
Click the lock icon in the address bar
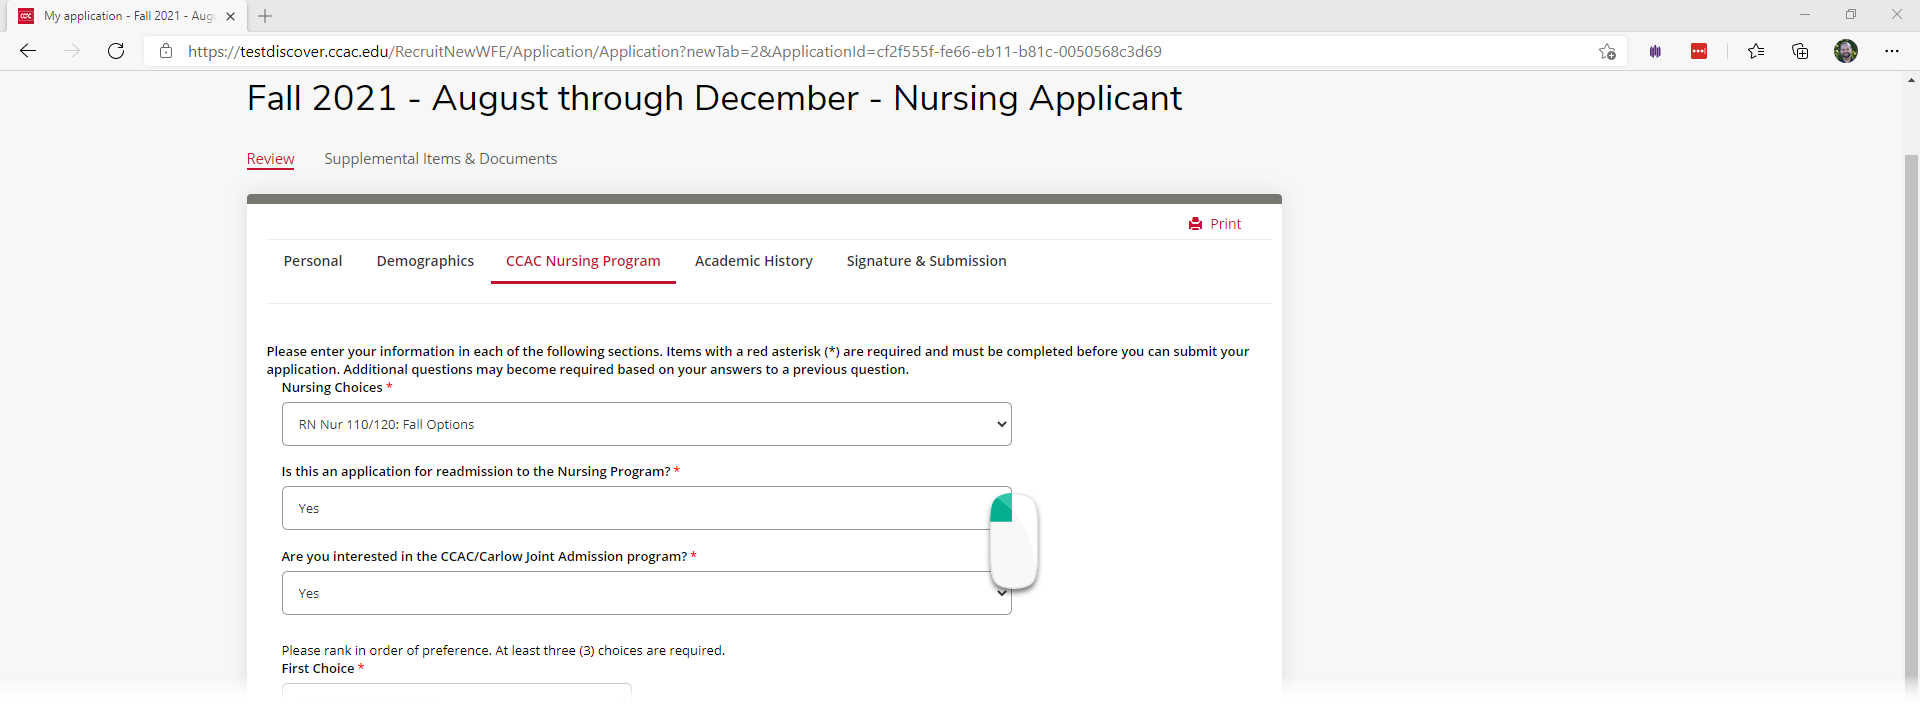click(166, 51)
